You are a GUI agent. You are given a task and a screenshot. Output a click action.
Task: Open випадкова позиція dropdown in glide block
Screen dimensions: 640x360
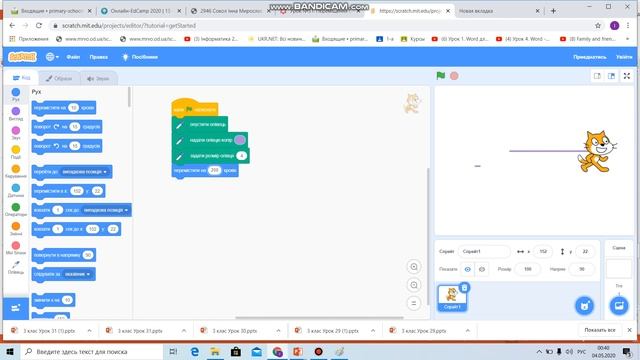[106, 210]
